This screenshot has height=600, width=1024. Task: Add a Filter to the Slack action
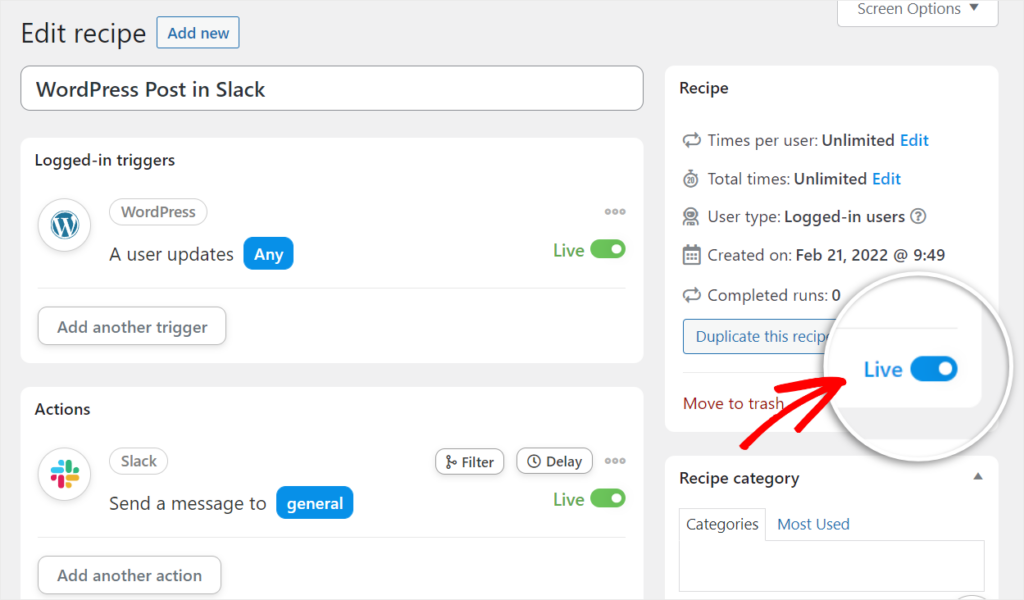(470, 461)
